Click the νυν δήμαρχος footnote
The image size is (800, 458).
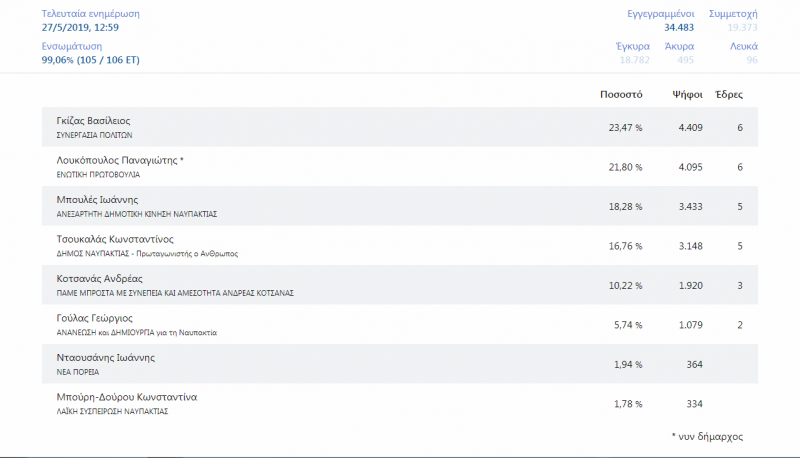click(x=707, y=437)
